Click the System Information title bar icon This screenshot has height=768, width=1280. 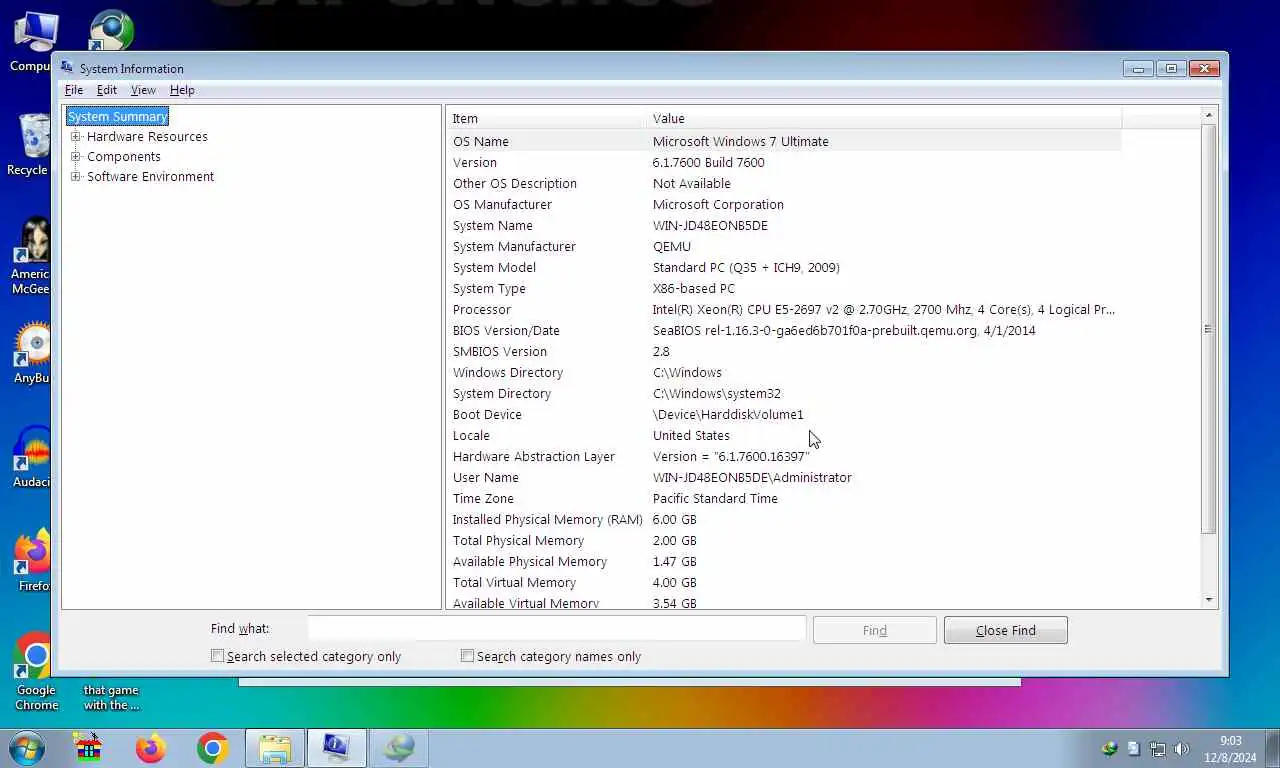[67, 68]
